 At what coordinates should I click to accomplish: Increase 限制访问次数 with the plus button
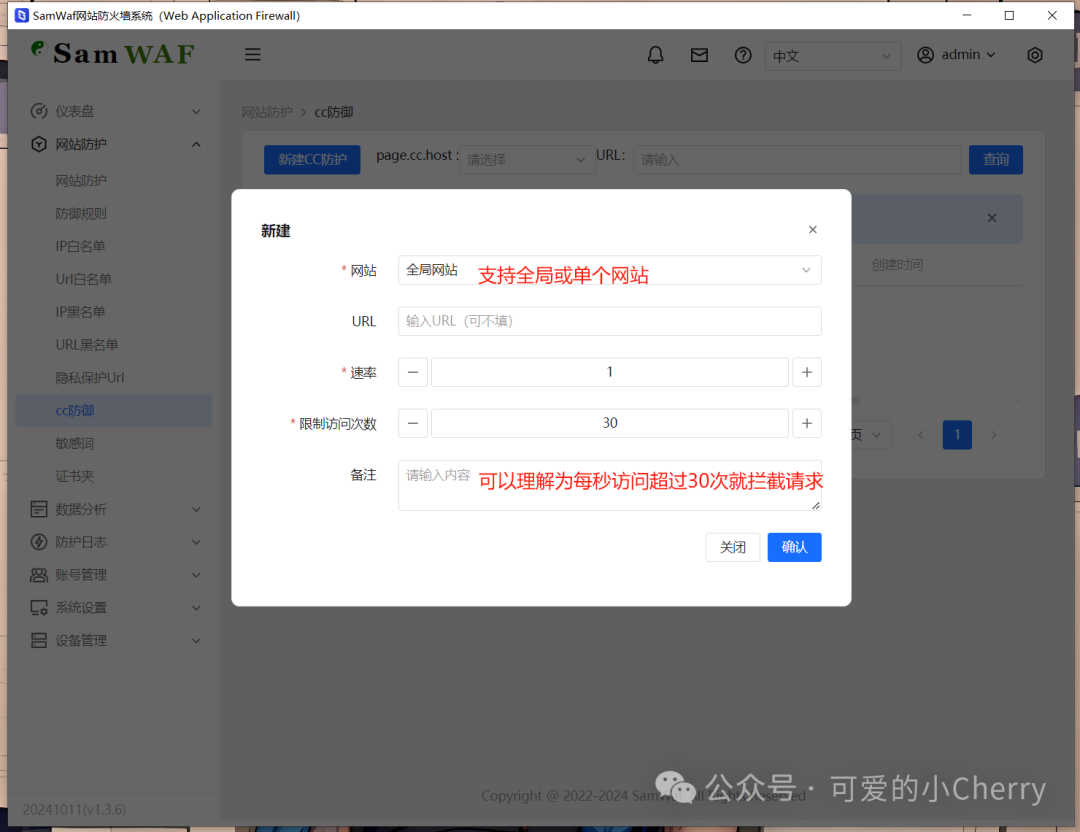807,423
